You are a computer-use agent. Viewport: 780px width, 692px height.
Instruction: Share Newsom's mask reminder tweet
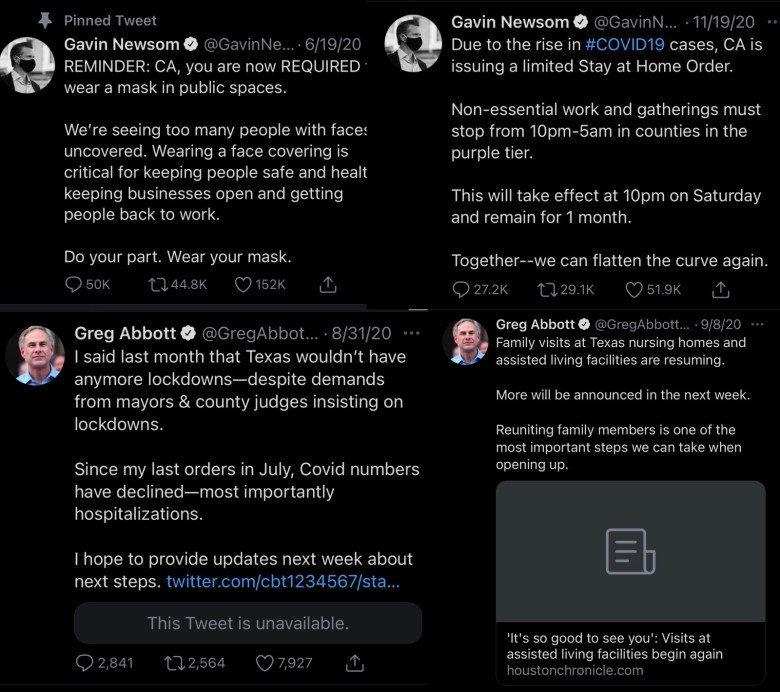click(x=327, y=285)
